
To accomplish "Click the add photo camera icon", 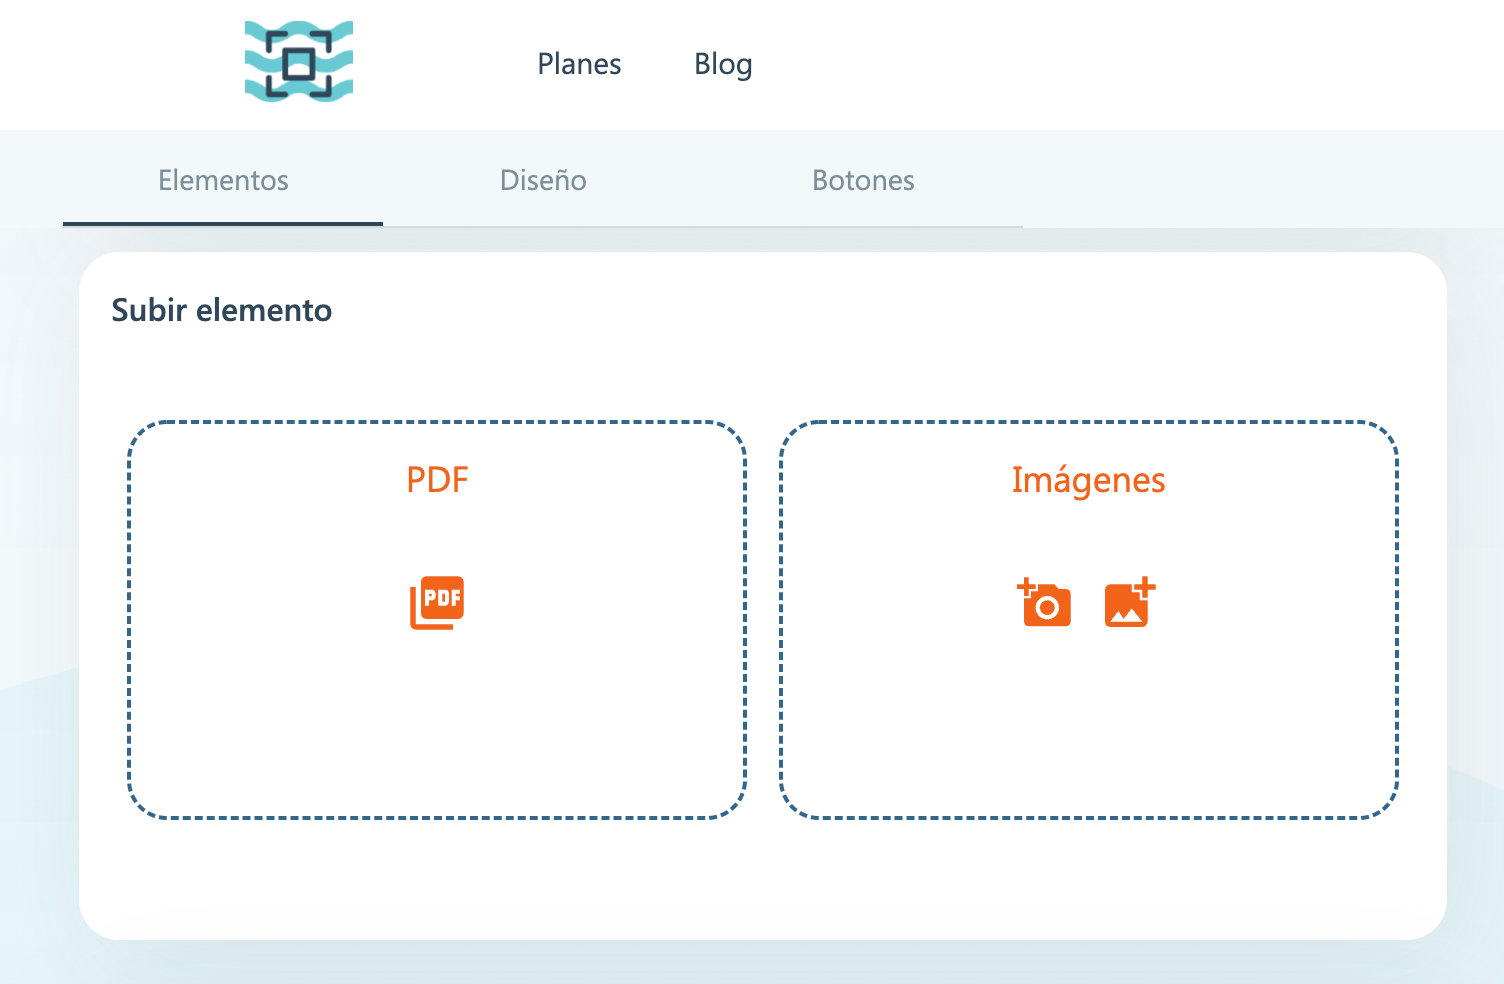I will (1044, 602).
